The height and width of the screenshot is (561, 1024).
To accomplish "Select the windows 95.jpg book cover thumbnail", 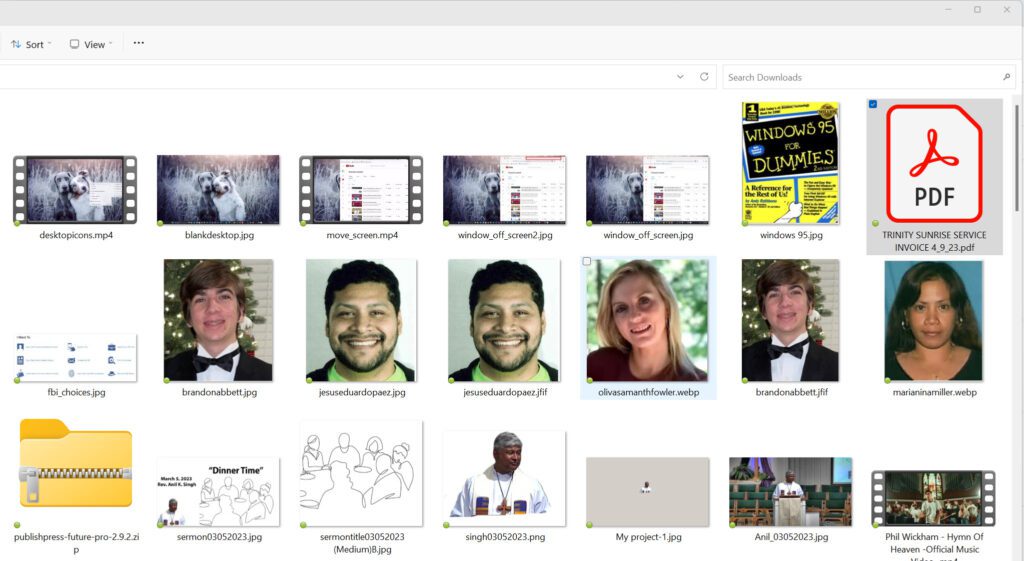I will coord(791,163).
